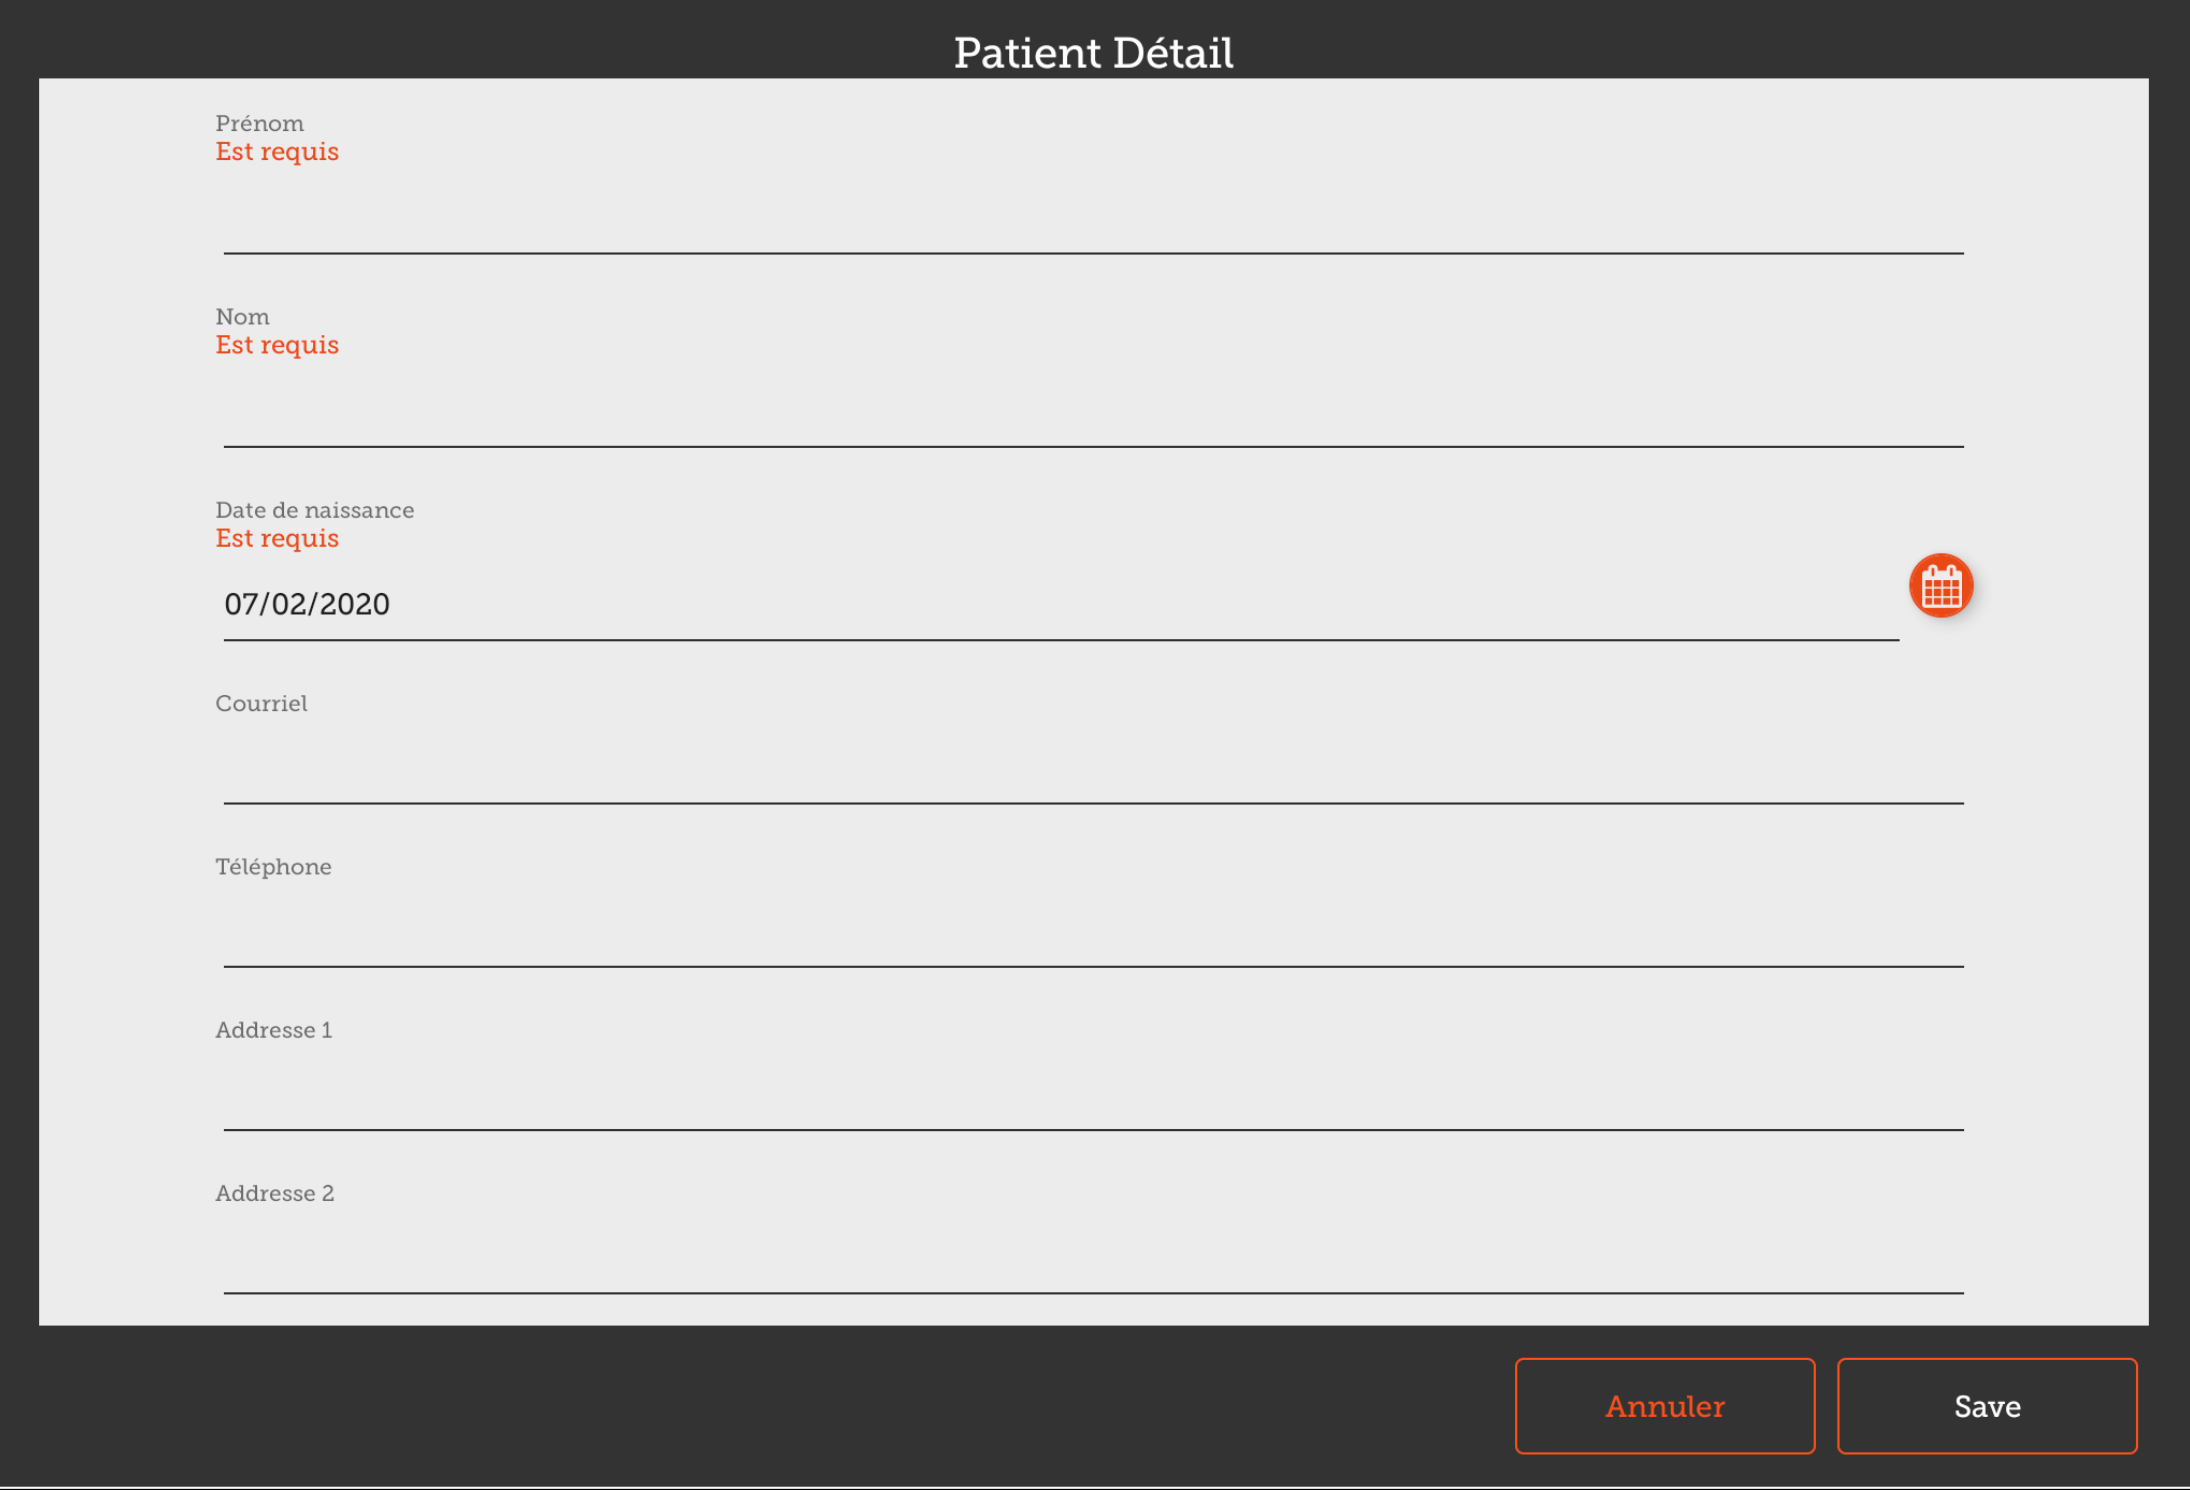2190x1490 pixels.
Task: Click the Prénom field label
Action: point(259,123)
